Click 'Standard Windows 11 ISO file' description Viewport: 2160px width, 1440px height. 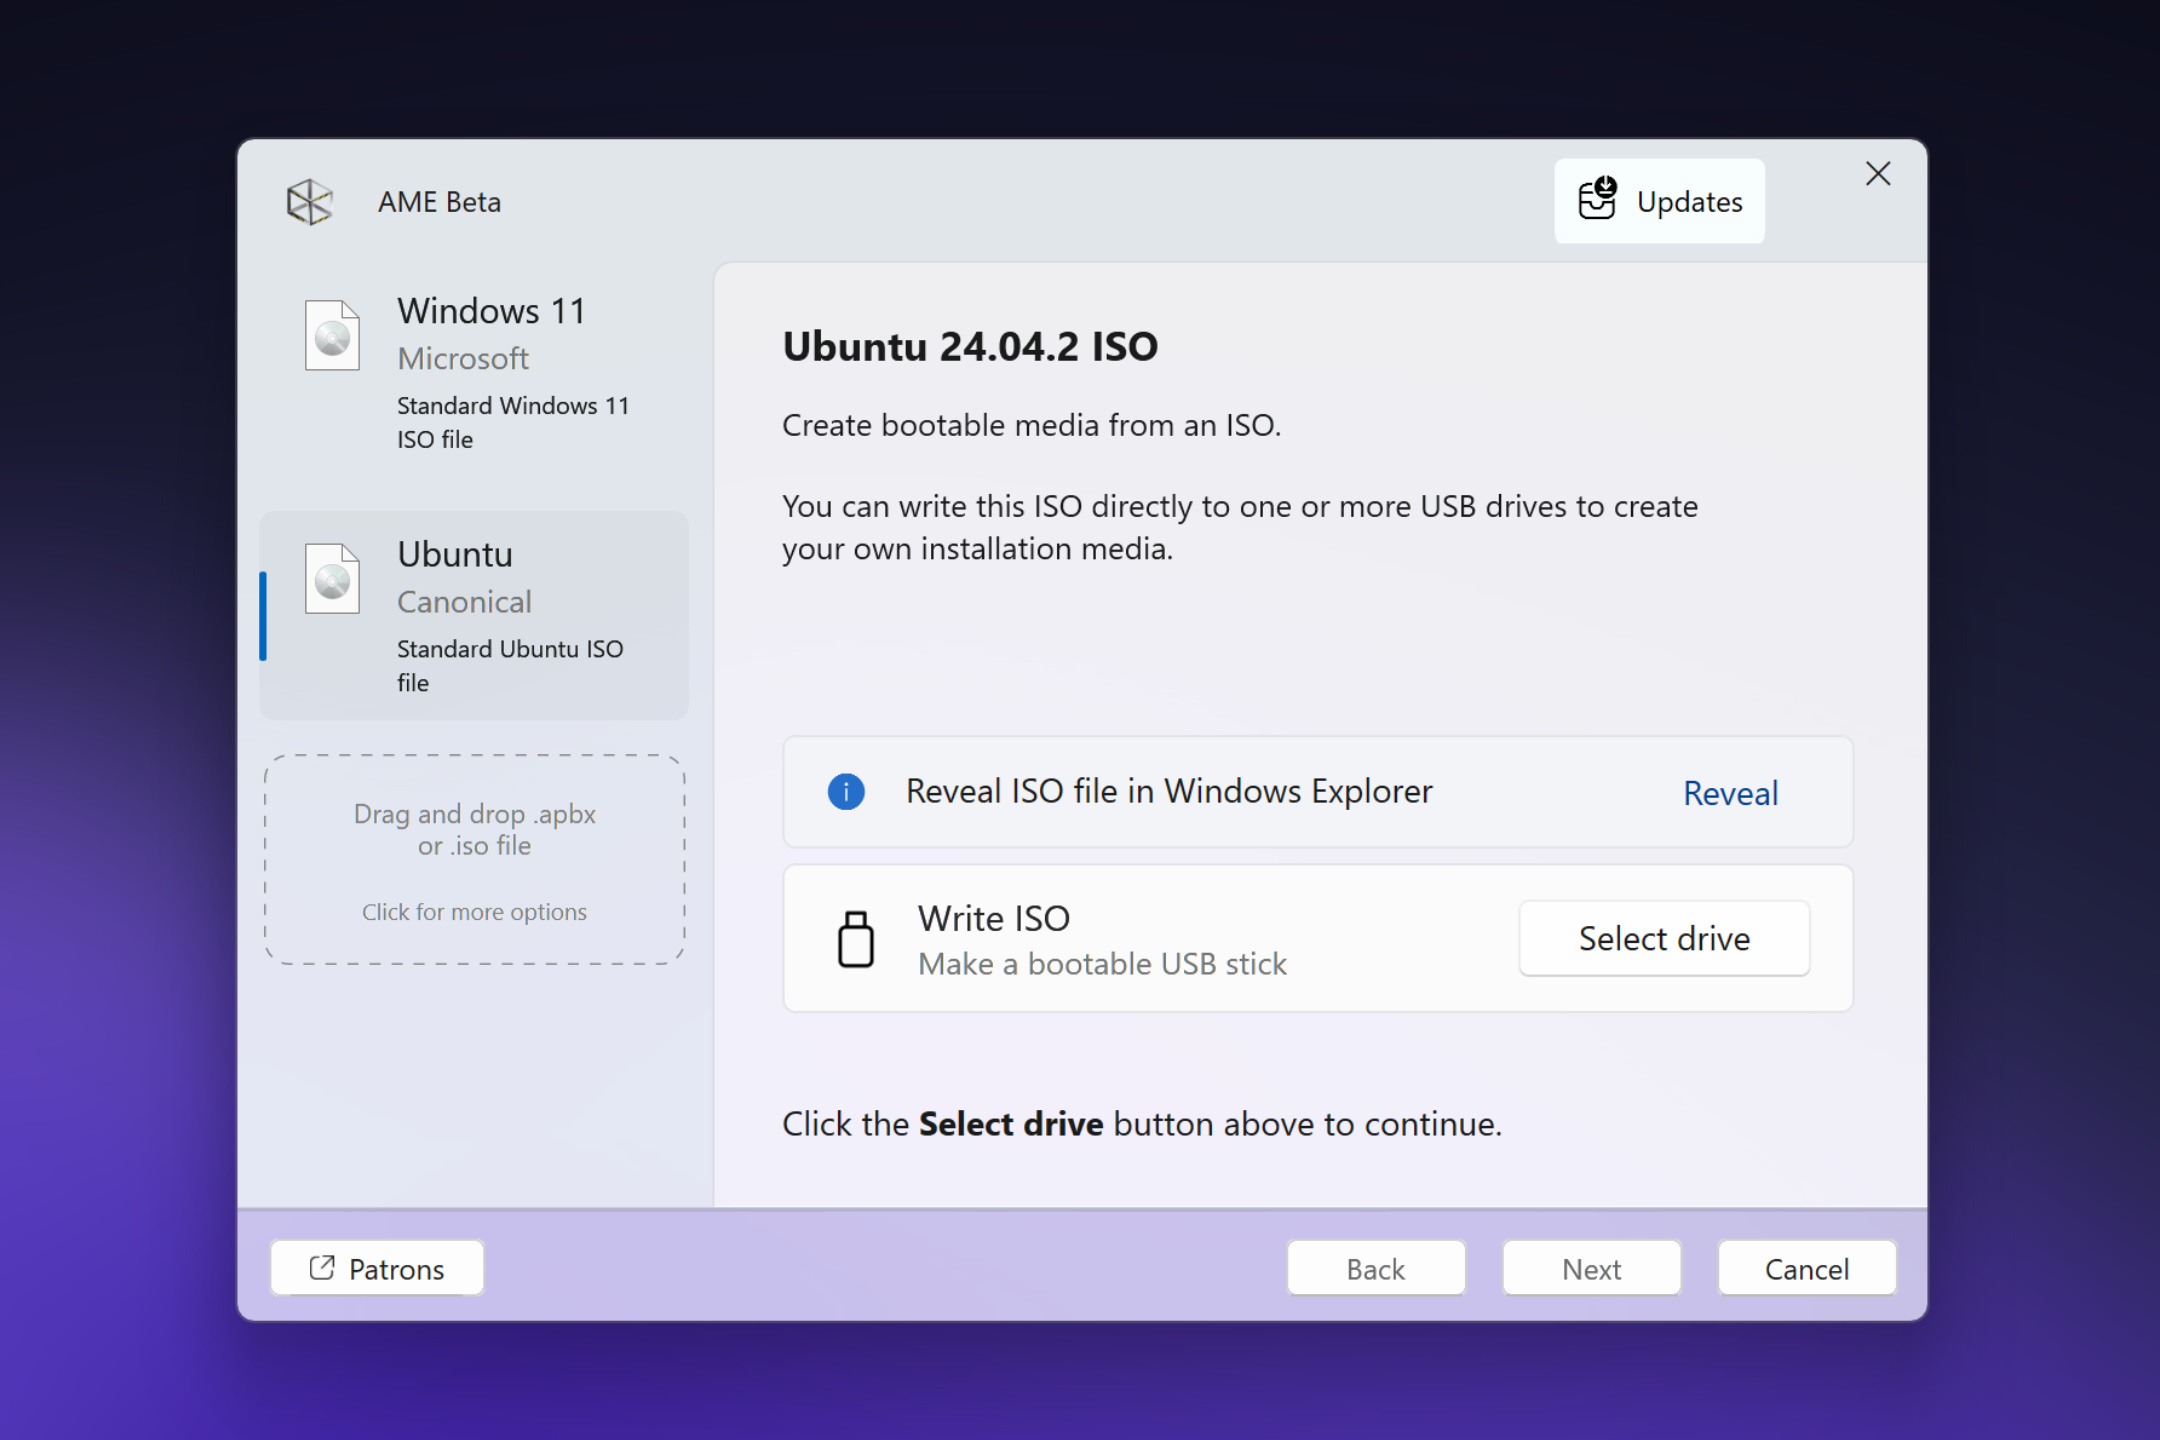coord(513,422)
